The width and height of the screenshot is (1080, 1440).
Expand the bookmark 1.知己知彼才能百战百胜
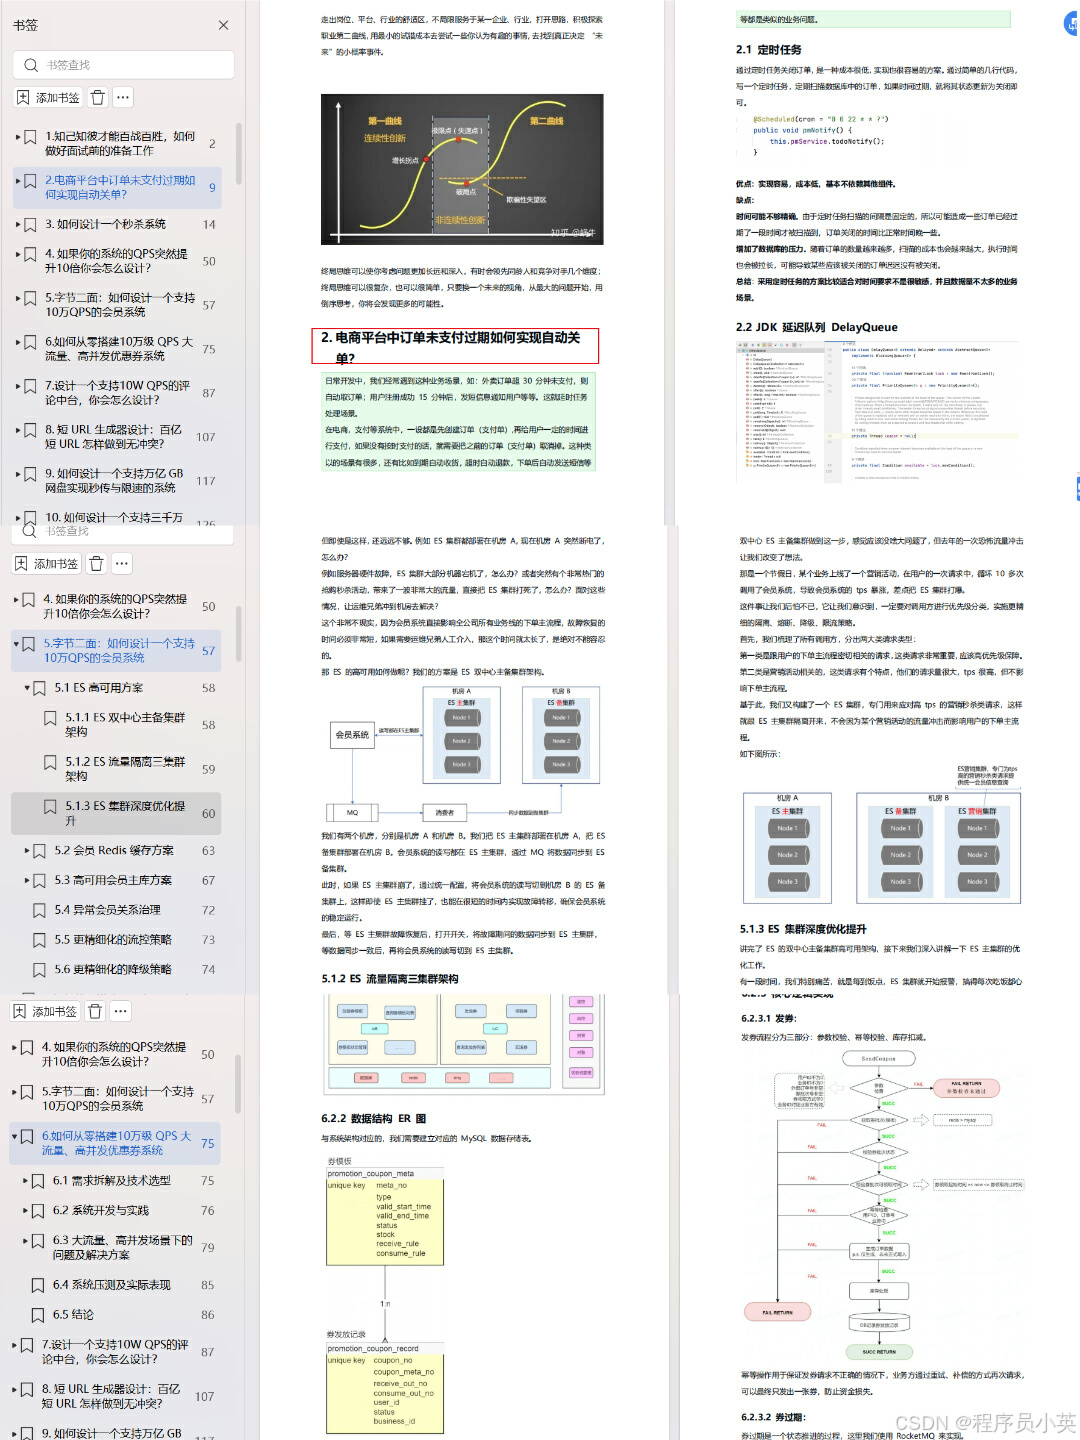pyautogui.click(x=18, y=137)
